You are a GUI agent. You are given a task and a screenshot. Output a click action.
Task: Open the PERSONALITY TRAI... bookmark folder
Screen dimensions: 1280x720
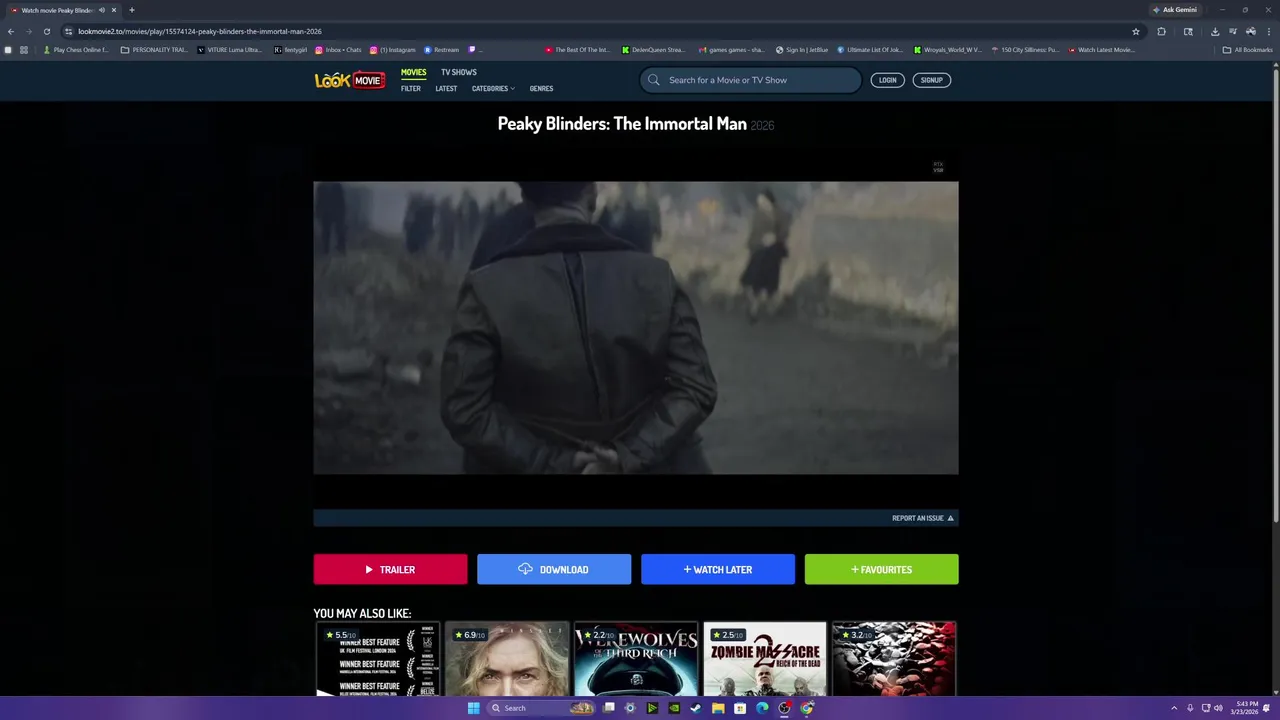point(154,50)
